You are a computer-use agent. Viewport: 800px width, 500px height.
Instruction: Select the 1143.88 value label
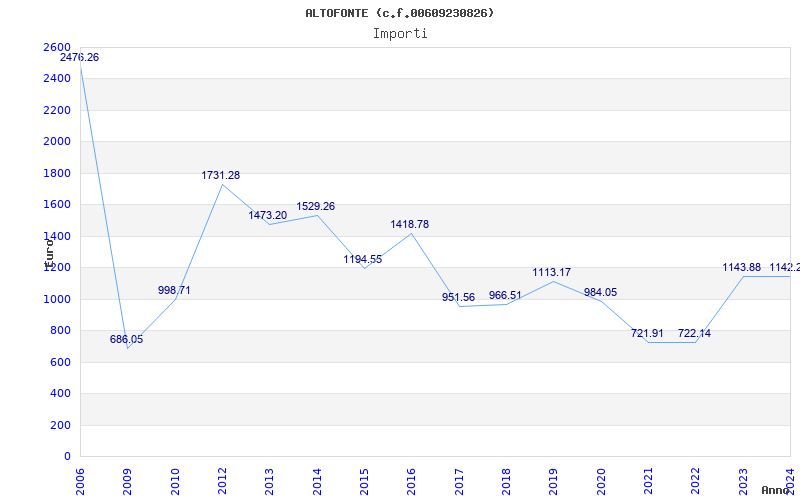[742, 268]
